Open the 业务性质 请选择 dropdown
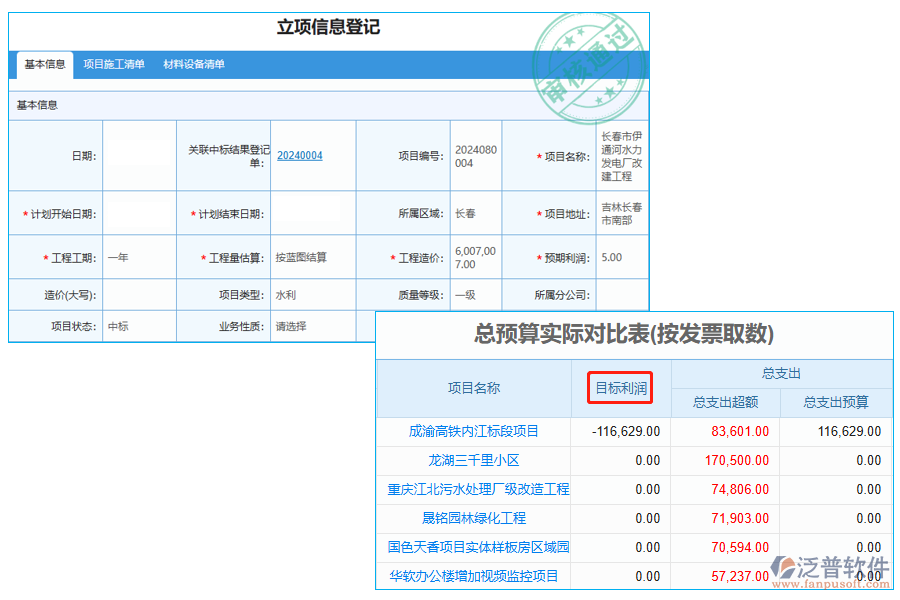Viewport: 900px width, 600px height. coord(312,326)
